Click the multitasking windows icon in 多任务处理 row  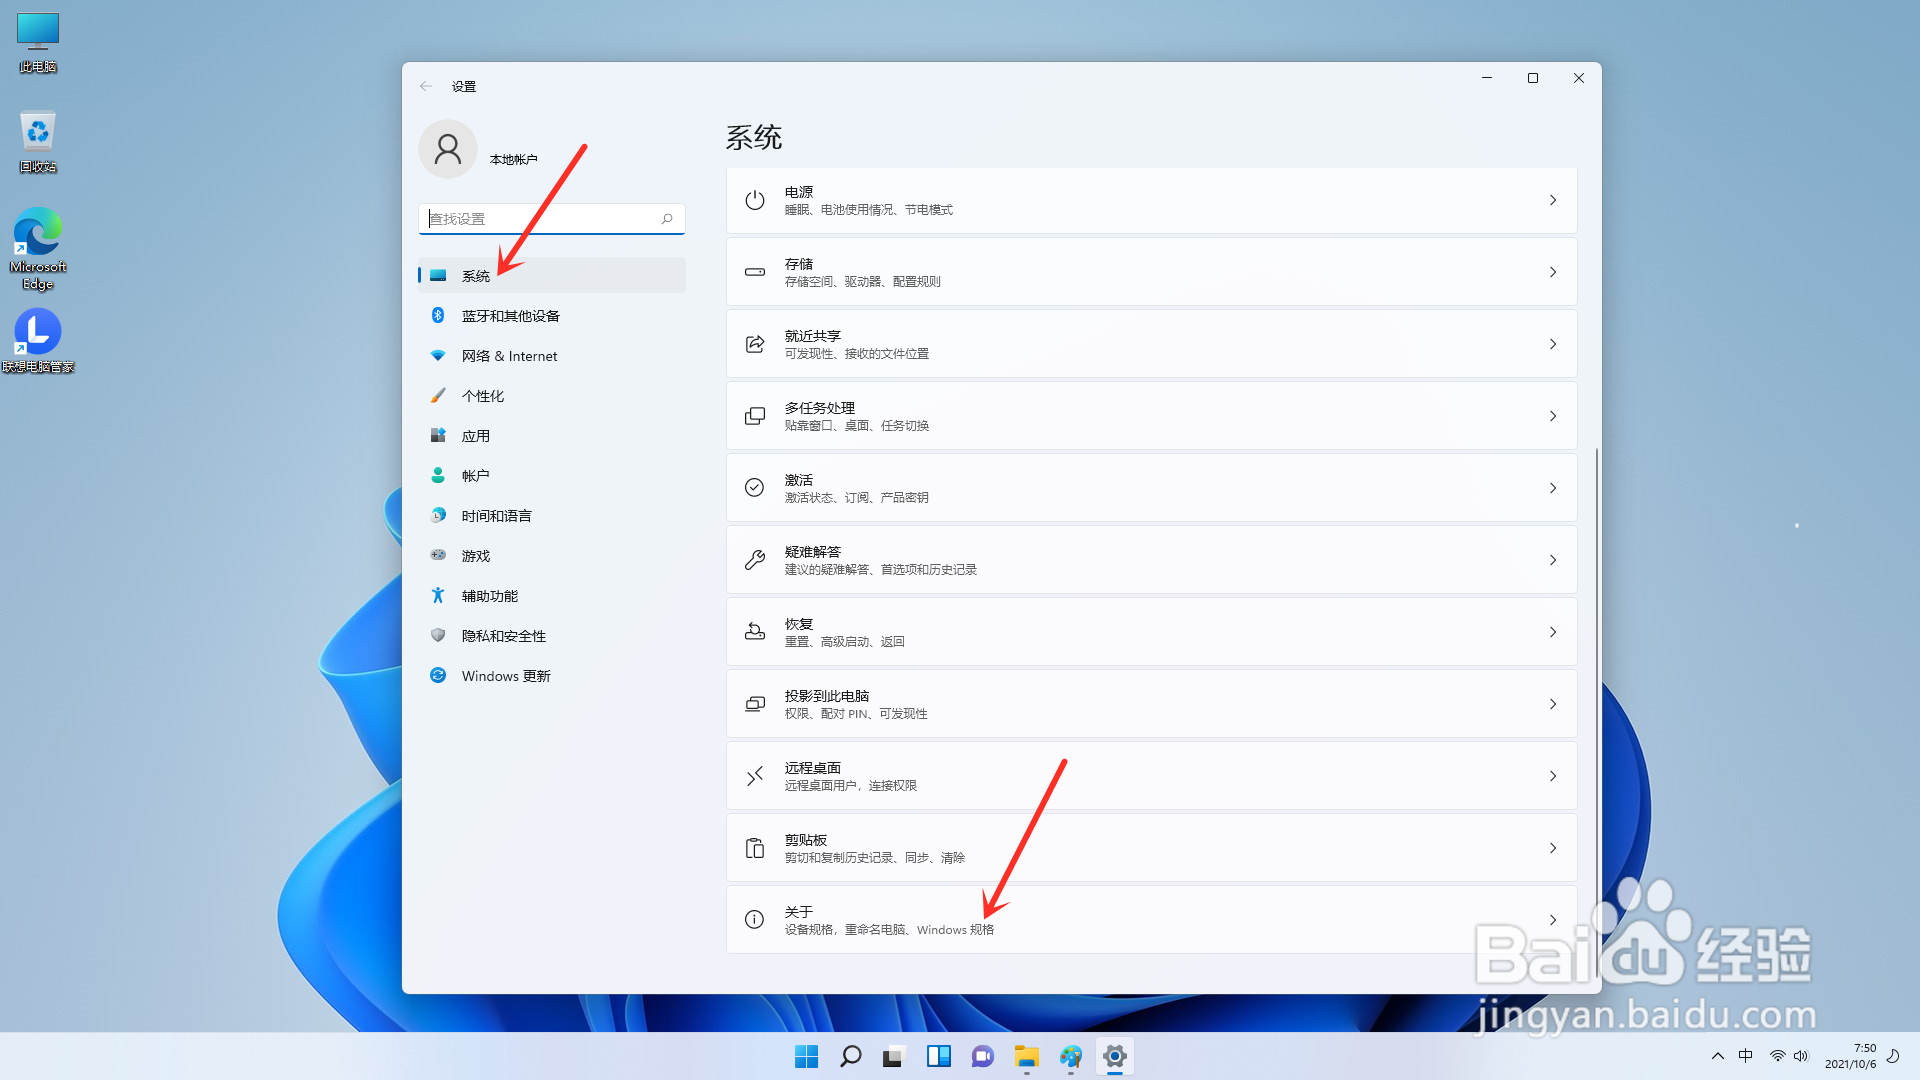(x=755, y=416)
